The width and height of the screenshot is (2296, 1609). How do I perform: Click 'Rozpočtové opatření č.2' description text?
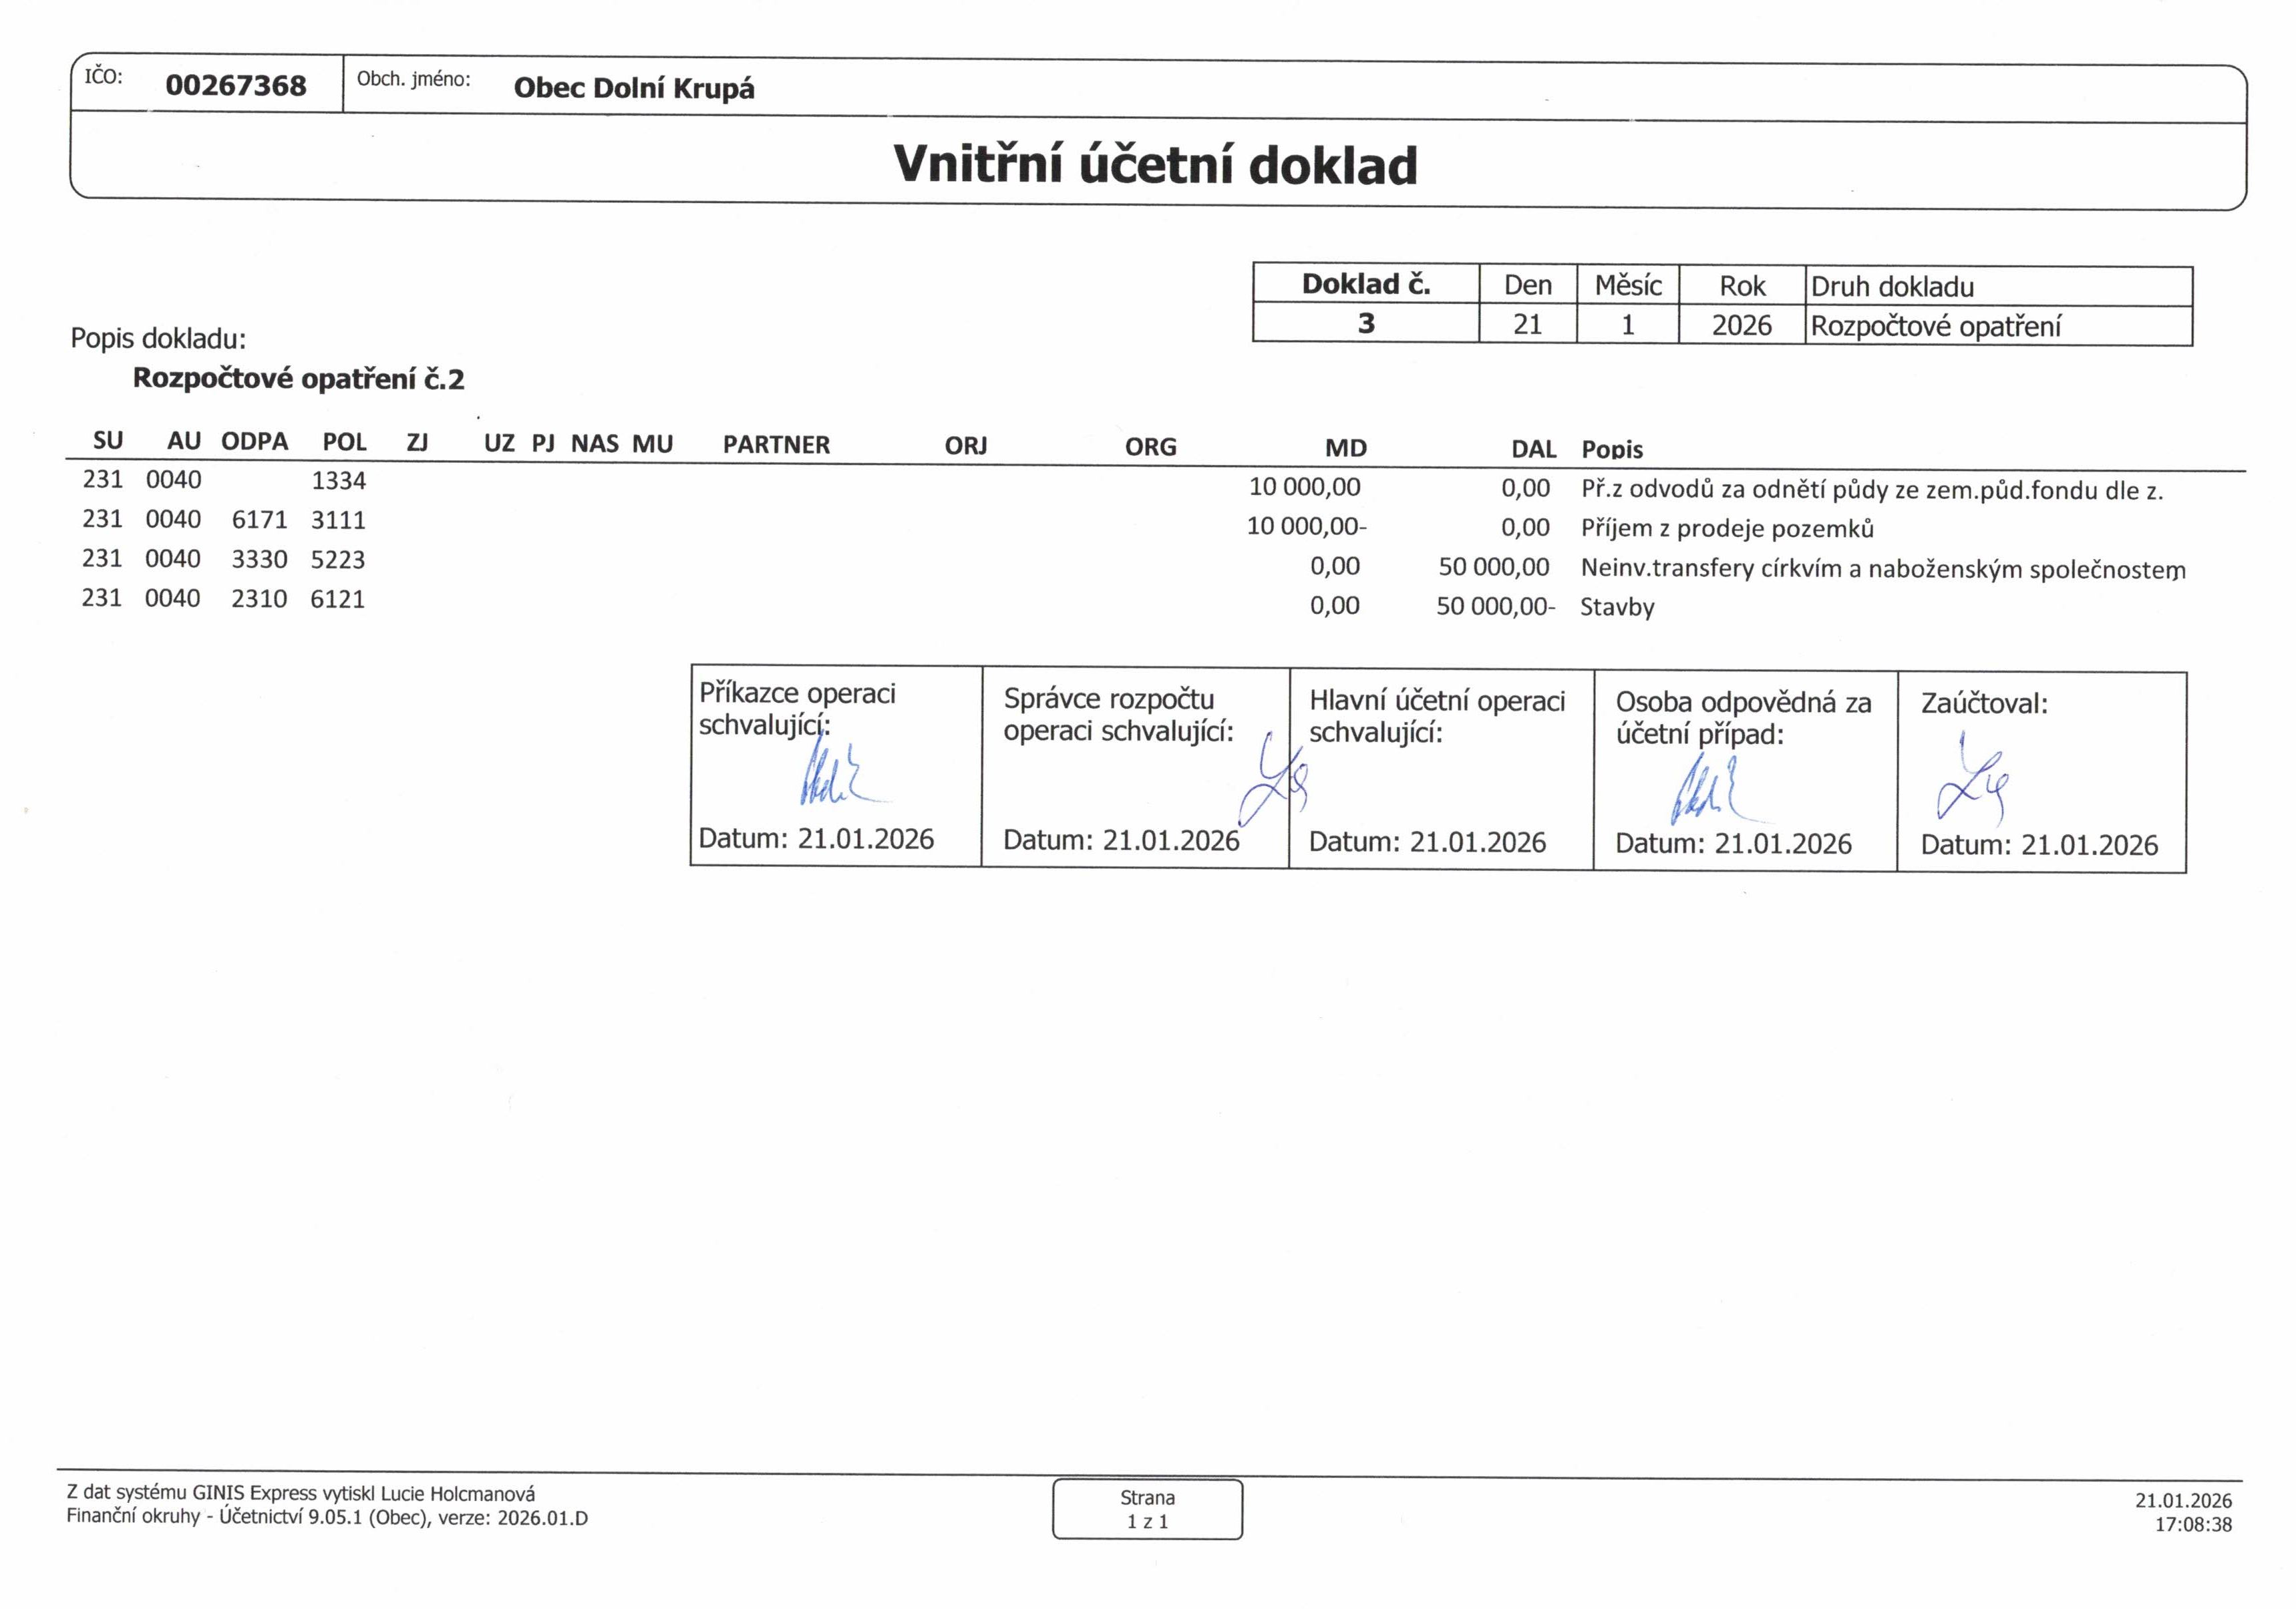[298, 378]
